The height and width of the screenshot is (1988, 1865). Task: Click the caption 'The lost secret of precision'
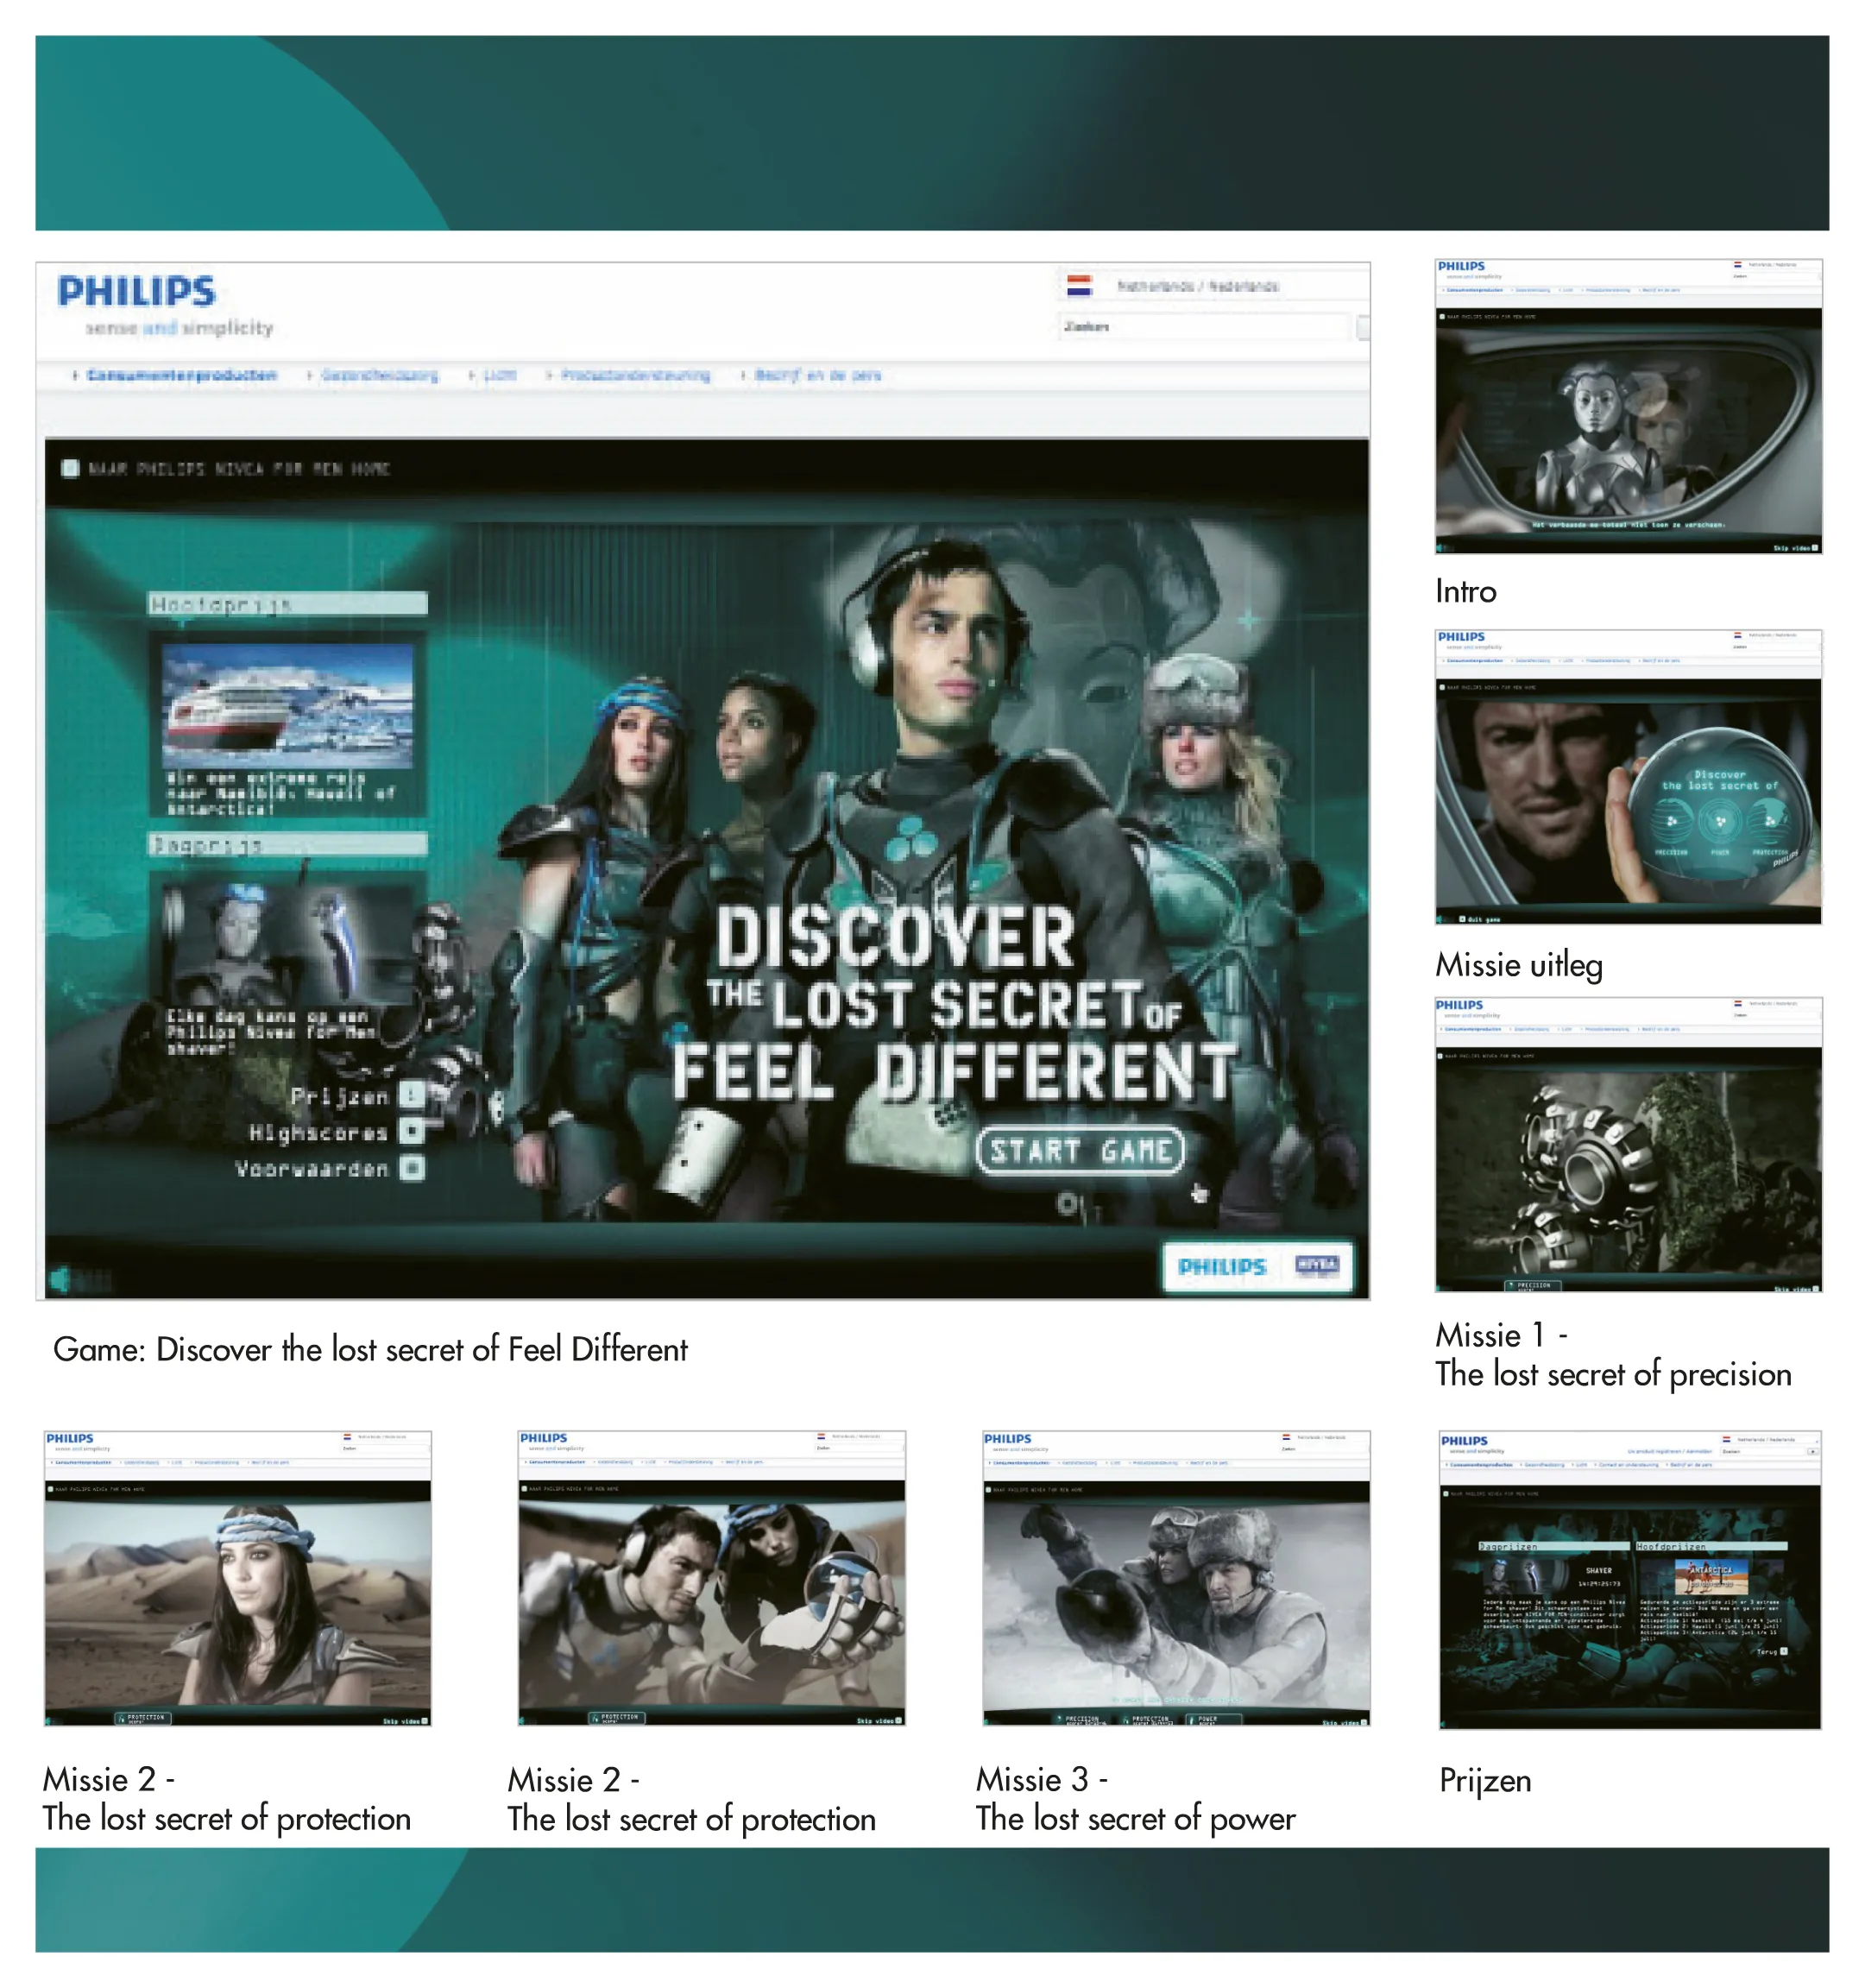(x=1613, y=1374)
